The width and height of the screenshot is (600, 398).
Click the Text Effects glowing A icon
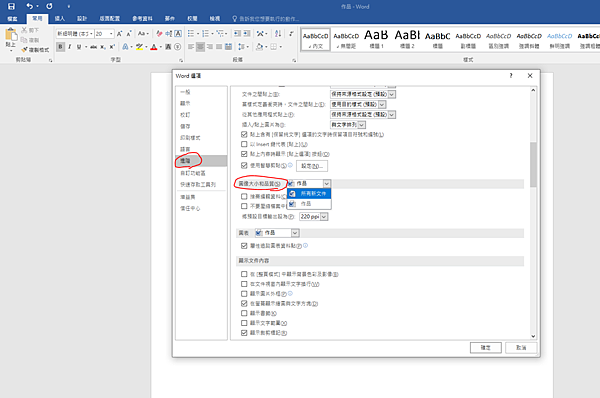coord(125,47)
